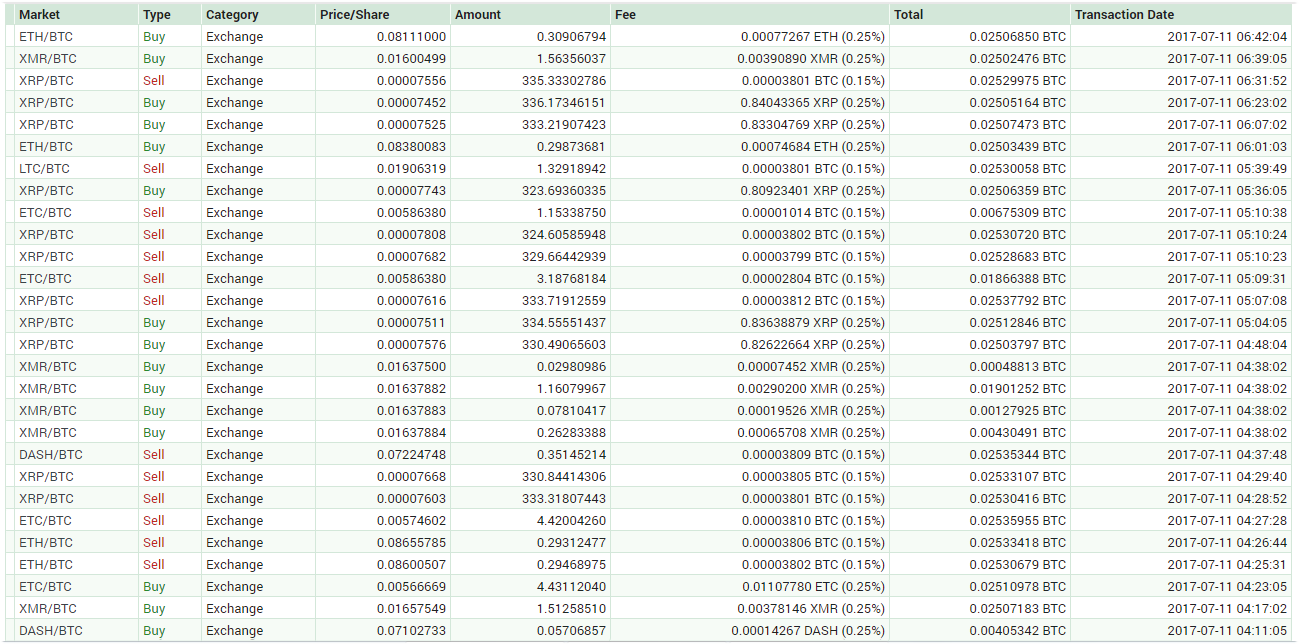Select the price 0.01637500
1299x644 pixels.
pyautogui.click(x=411, y=367)
